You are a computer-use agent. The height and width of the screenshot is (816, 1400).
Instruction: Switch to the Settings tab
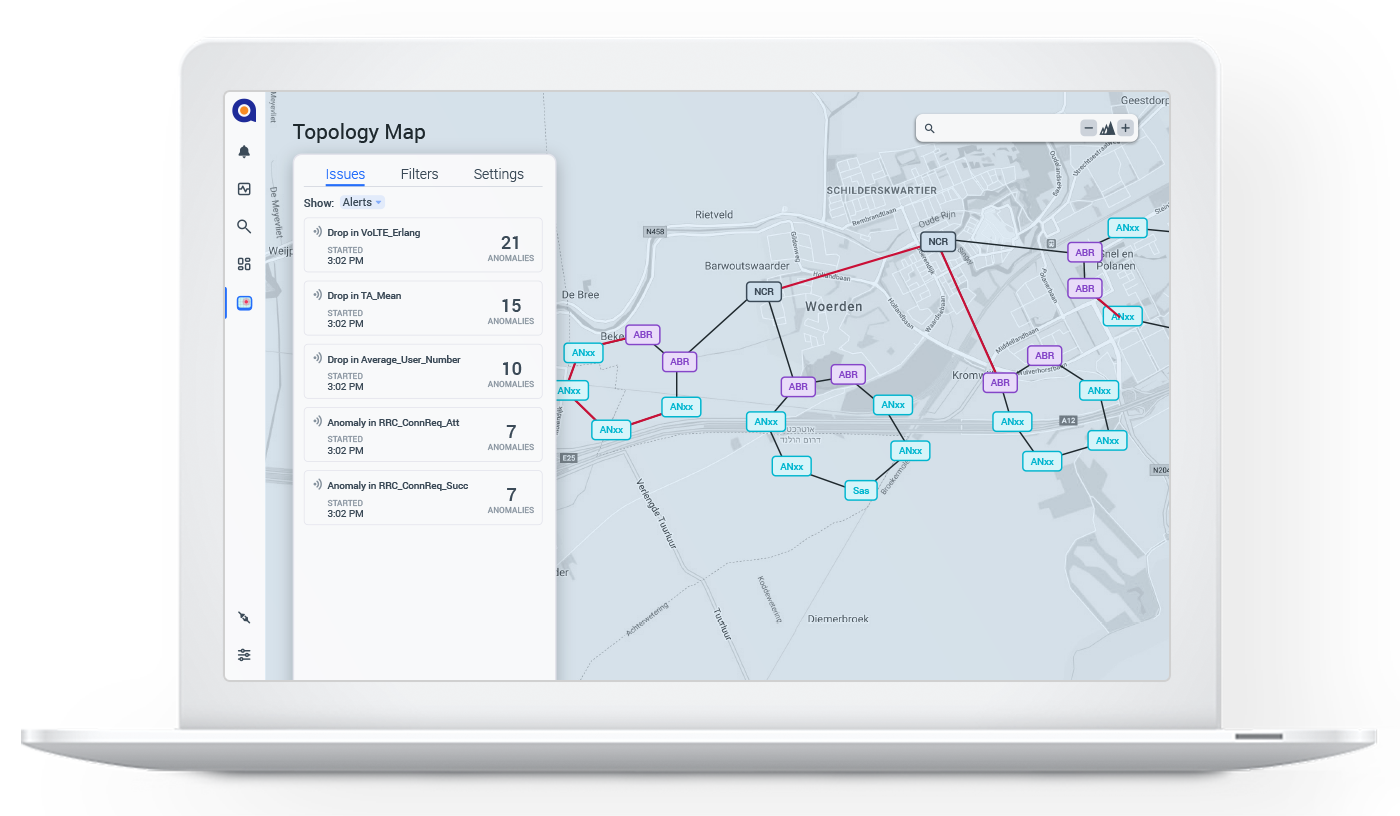(498, 174)
